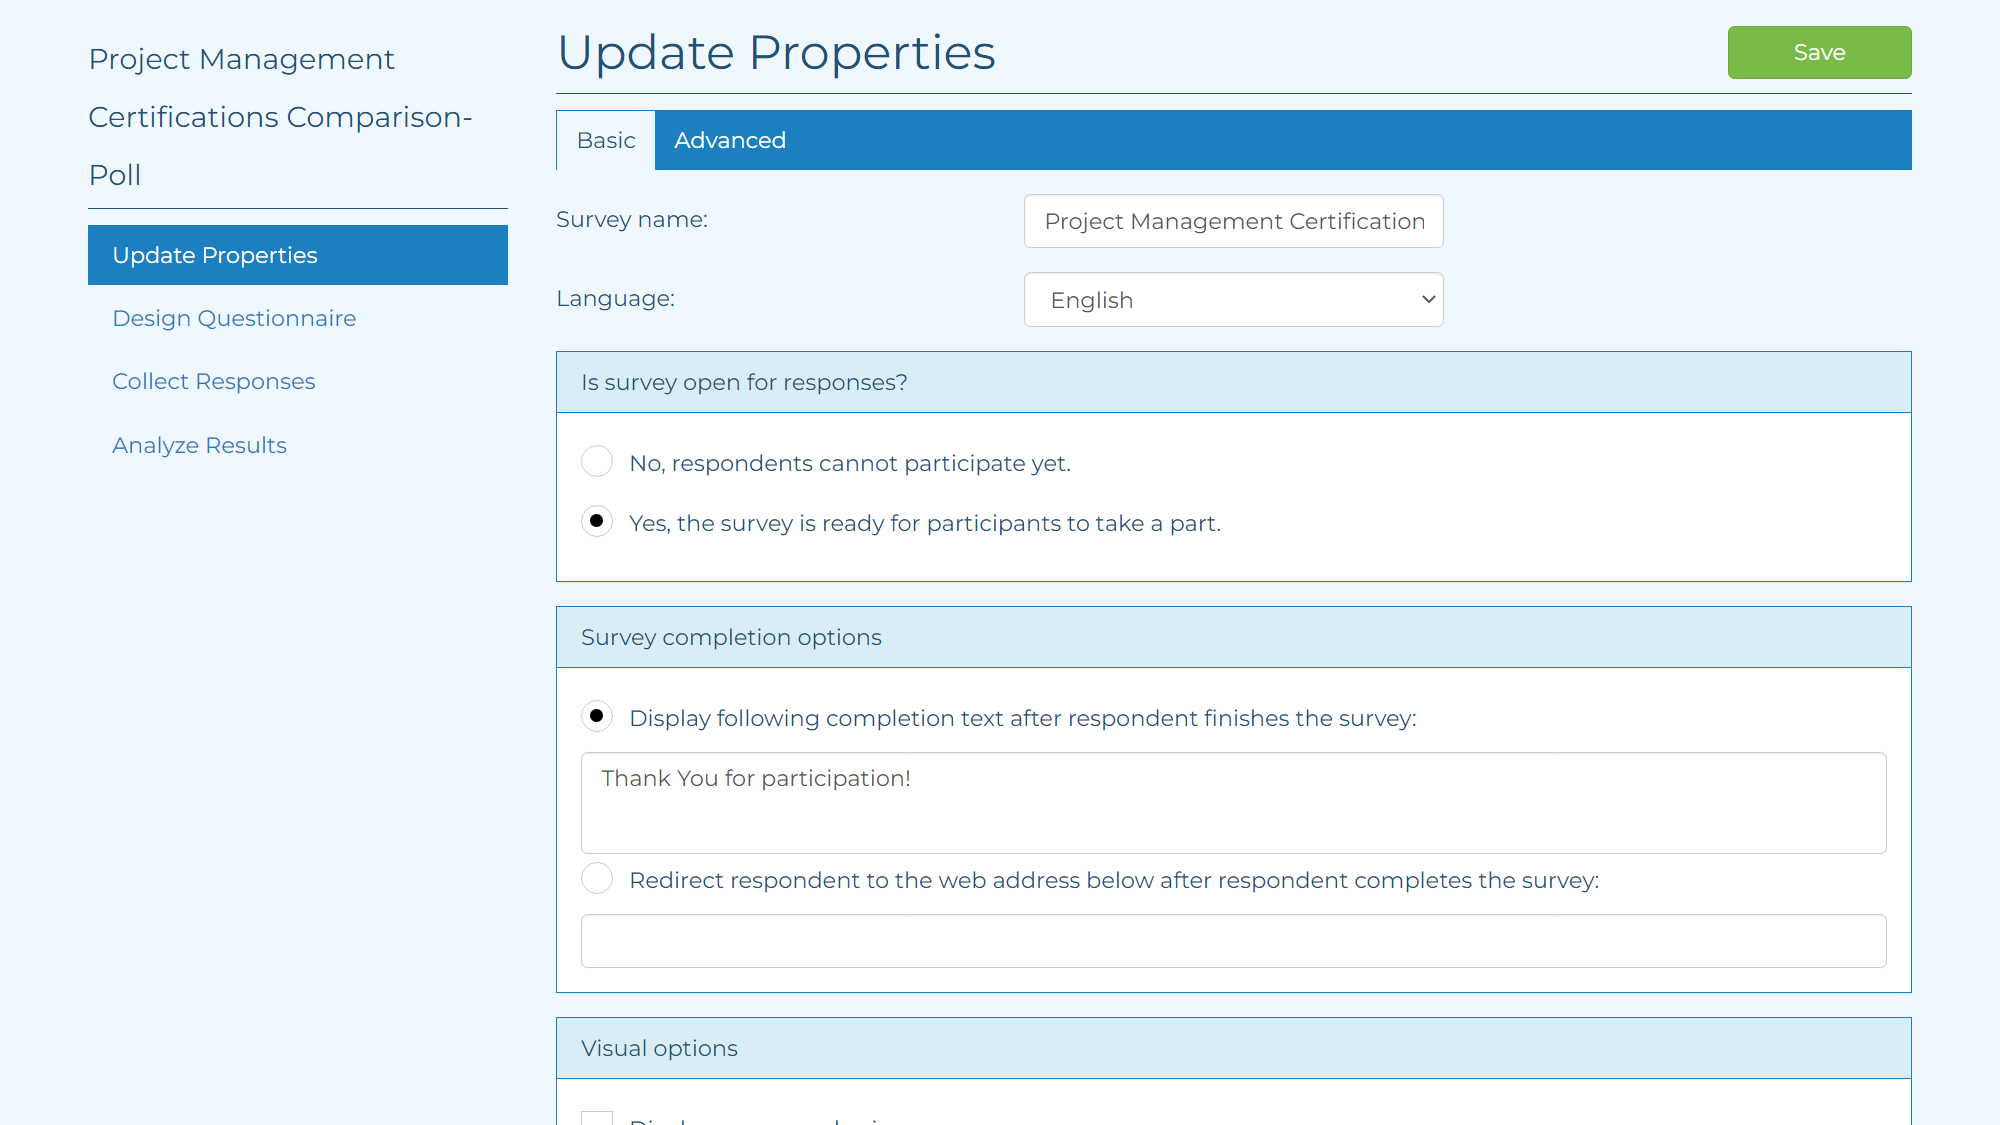This screenshot has height=1125, width=2000.
Task: Open the Analyze Results page
Action: coord(199,445)
